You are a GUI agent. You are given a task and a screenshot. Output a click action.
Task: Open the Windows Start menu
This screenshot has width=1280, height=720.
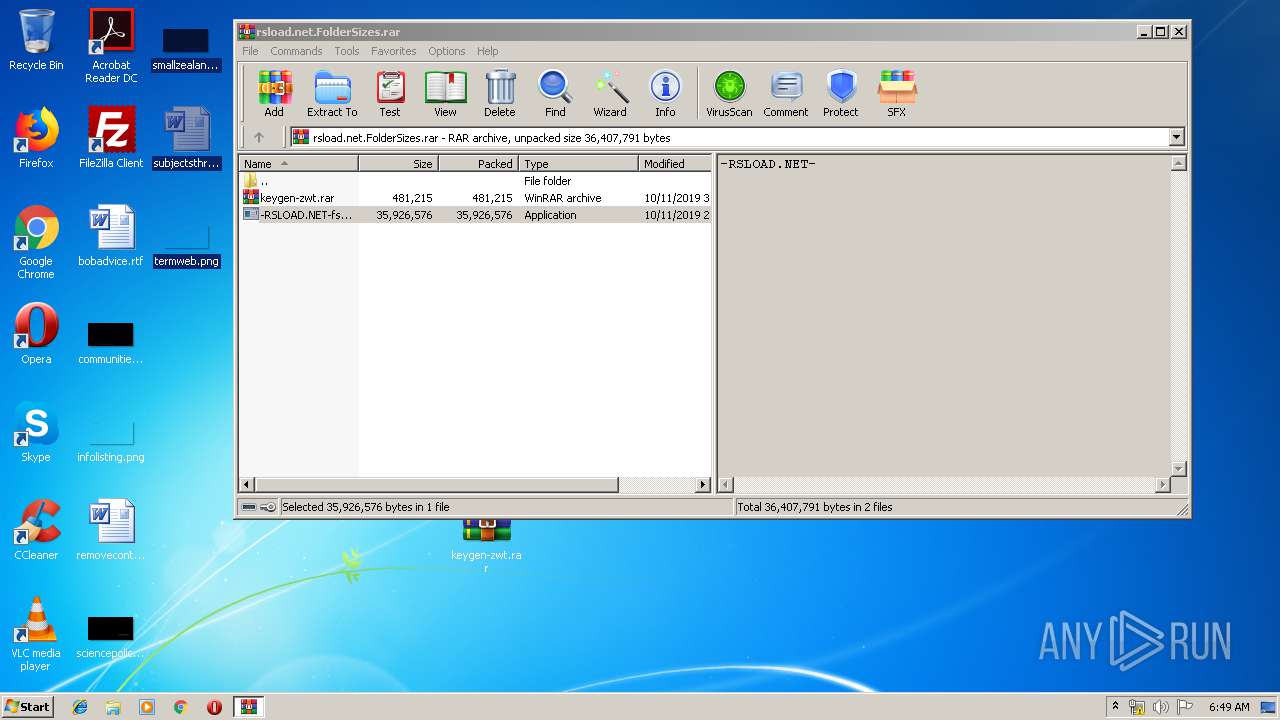[28, 706]
